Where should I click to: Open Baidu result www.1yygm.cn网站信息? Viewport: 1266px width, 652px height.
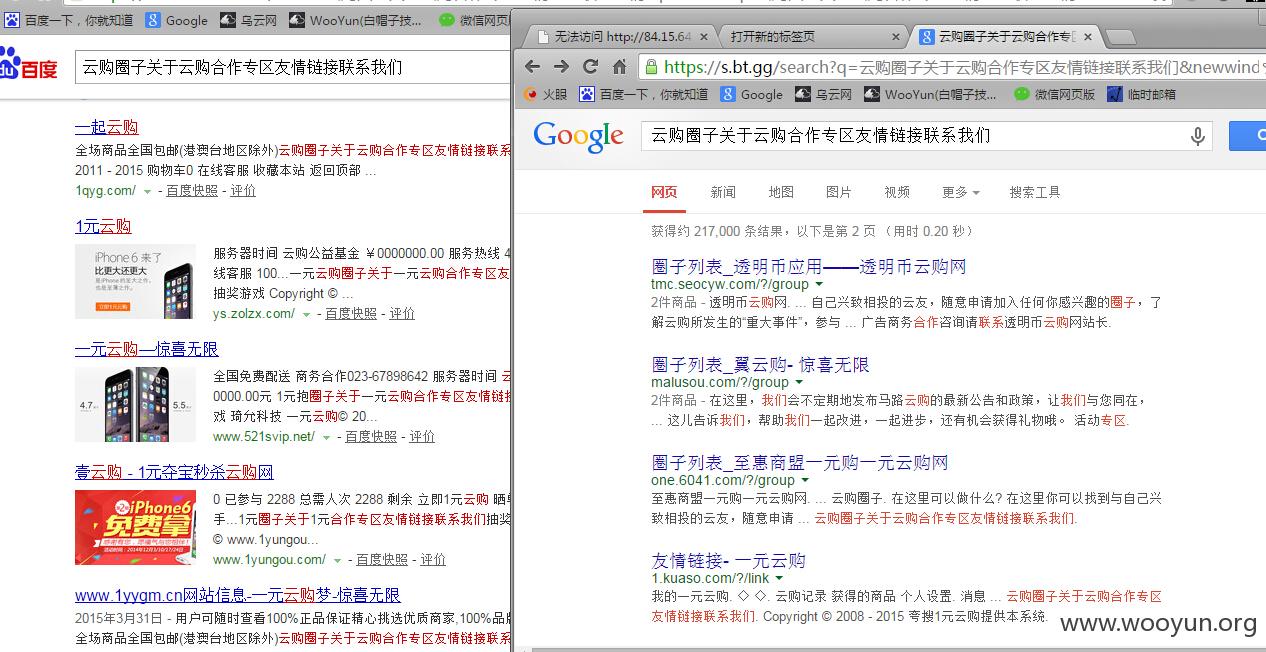tap(238, 595)
